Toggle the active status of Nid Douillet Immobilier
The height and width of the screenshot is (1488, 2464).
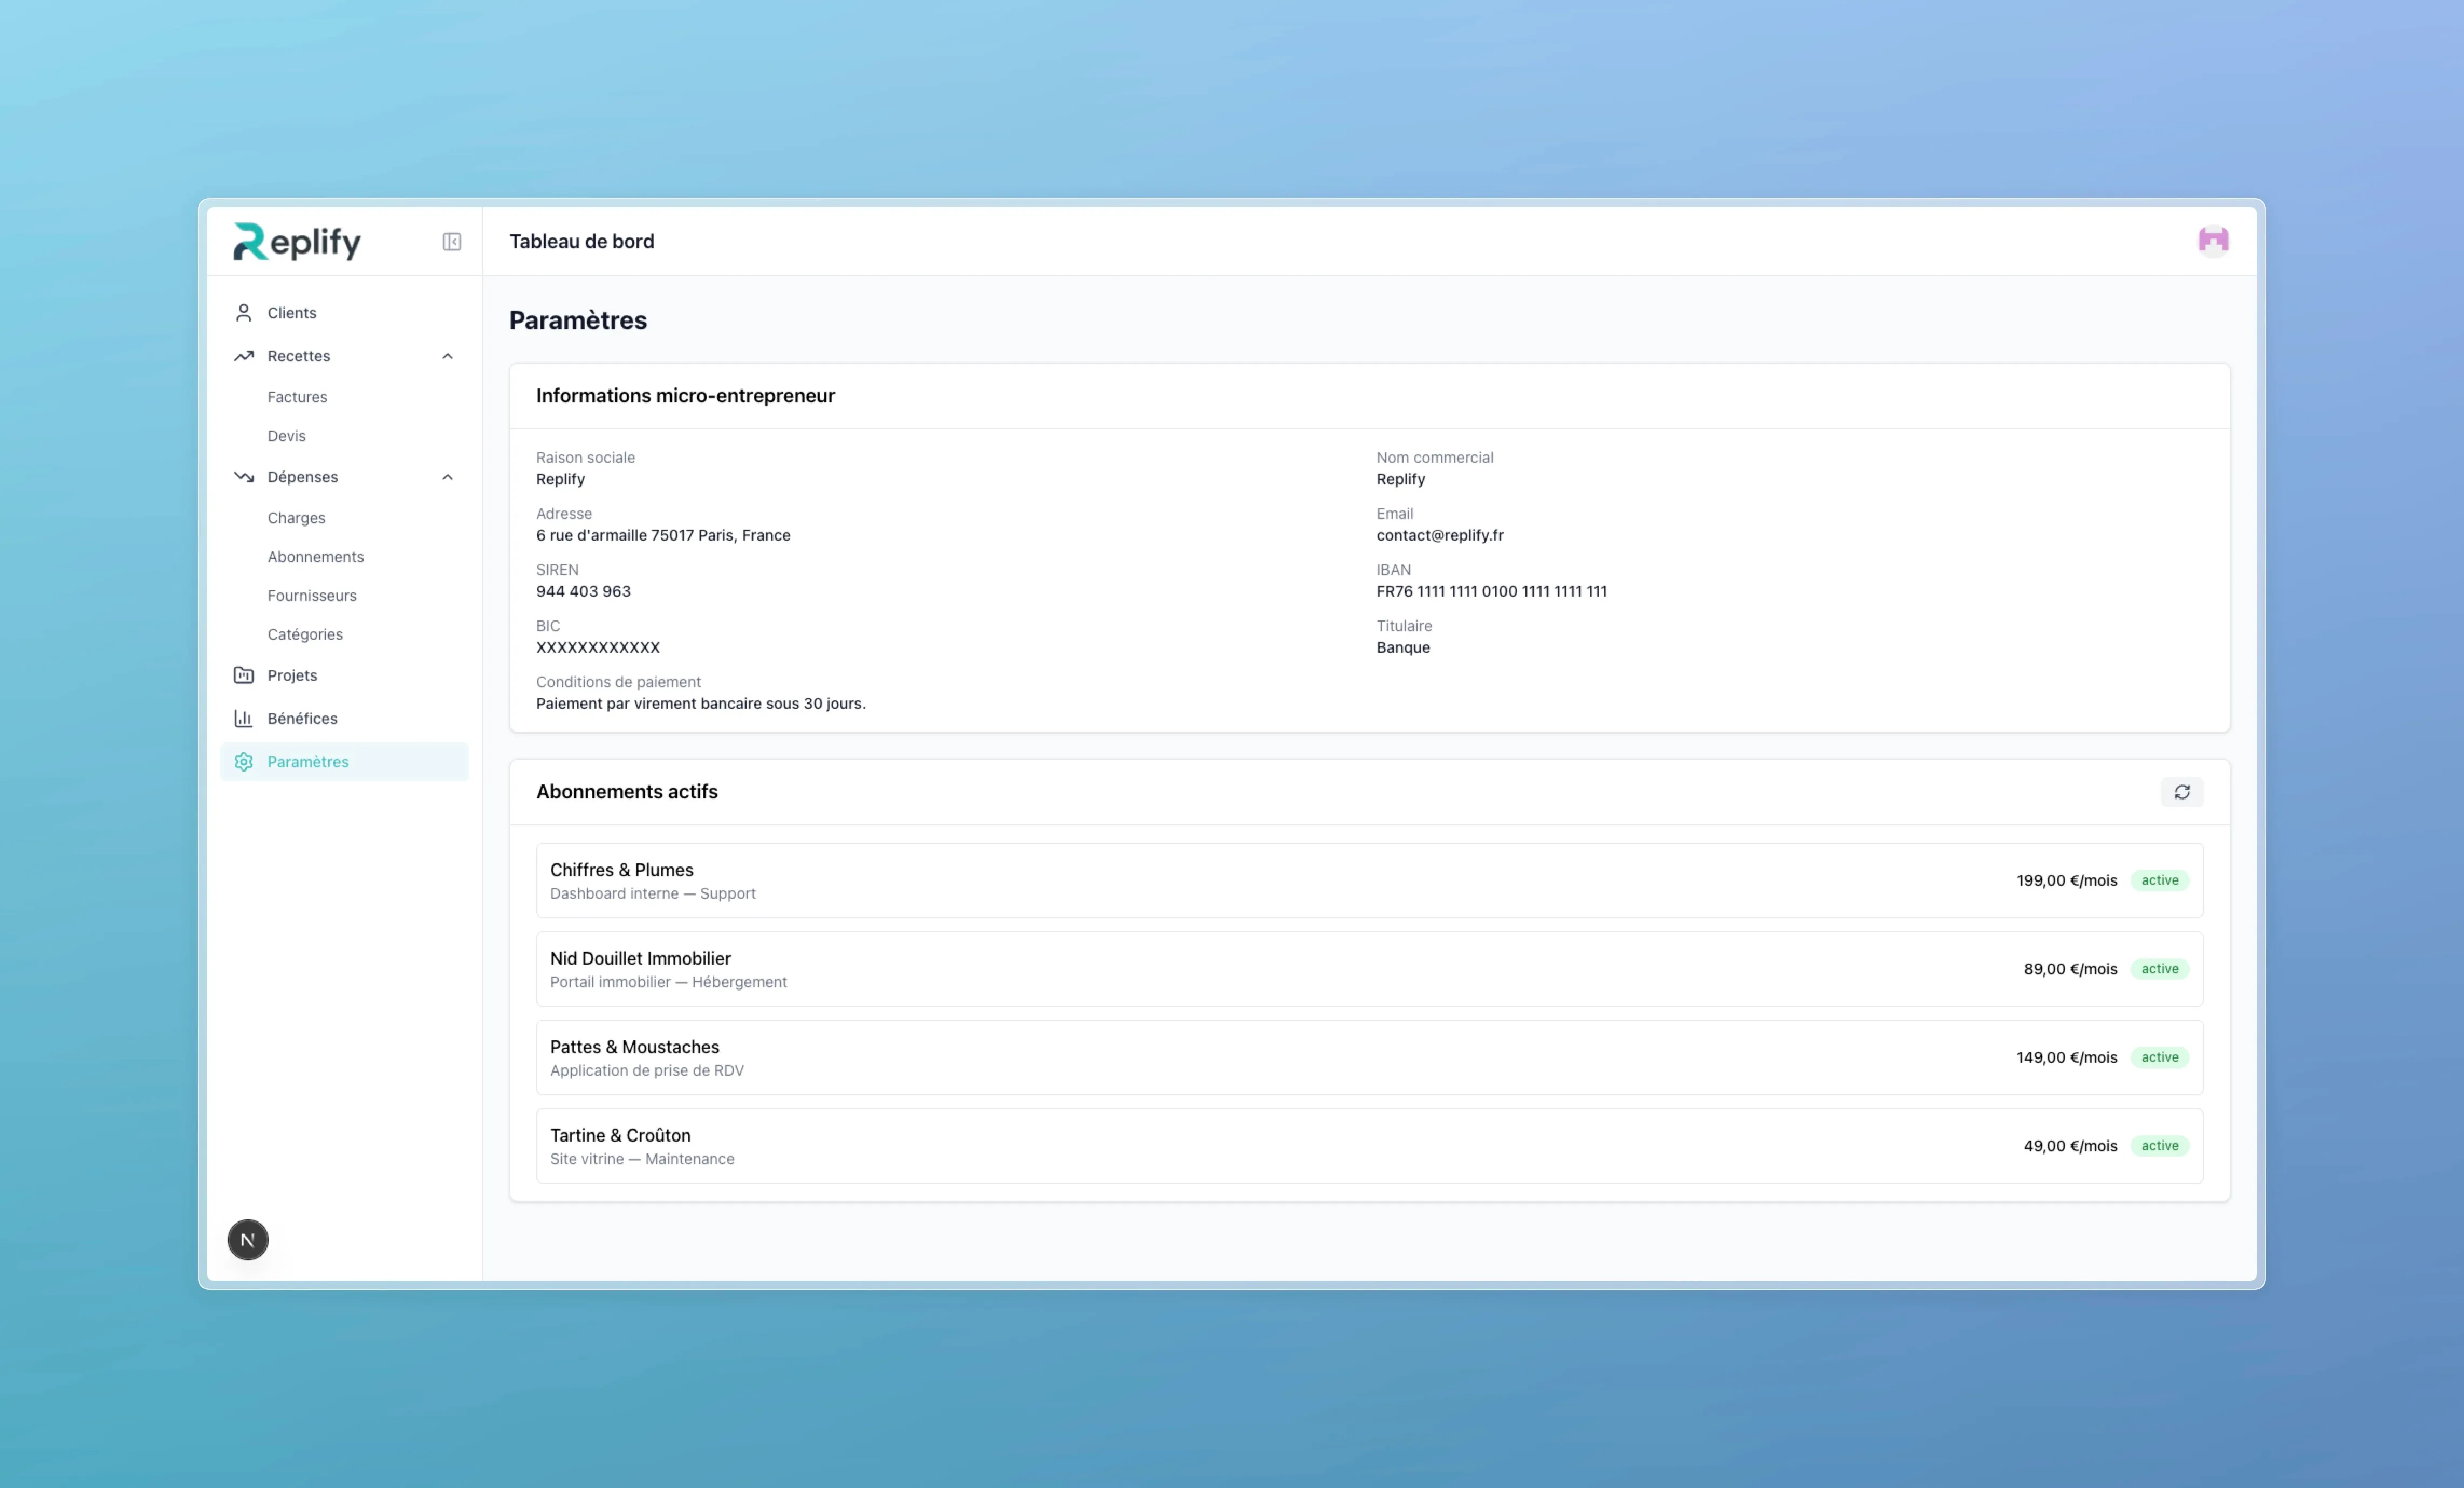[x=2160, y=968]
